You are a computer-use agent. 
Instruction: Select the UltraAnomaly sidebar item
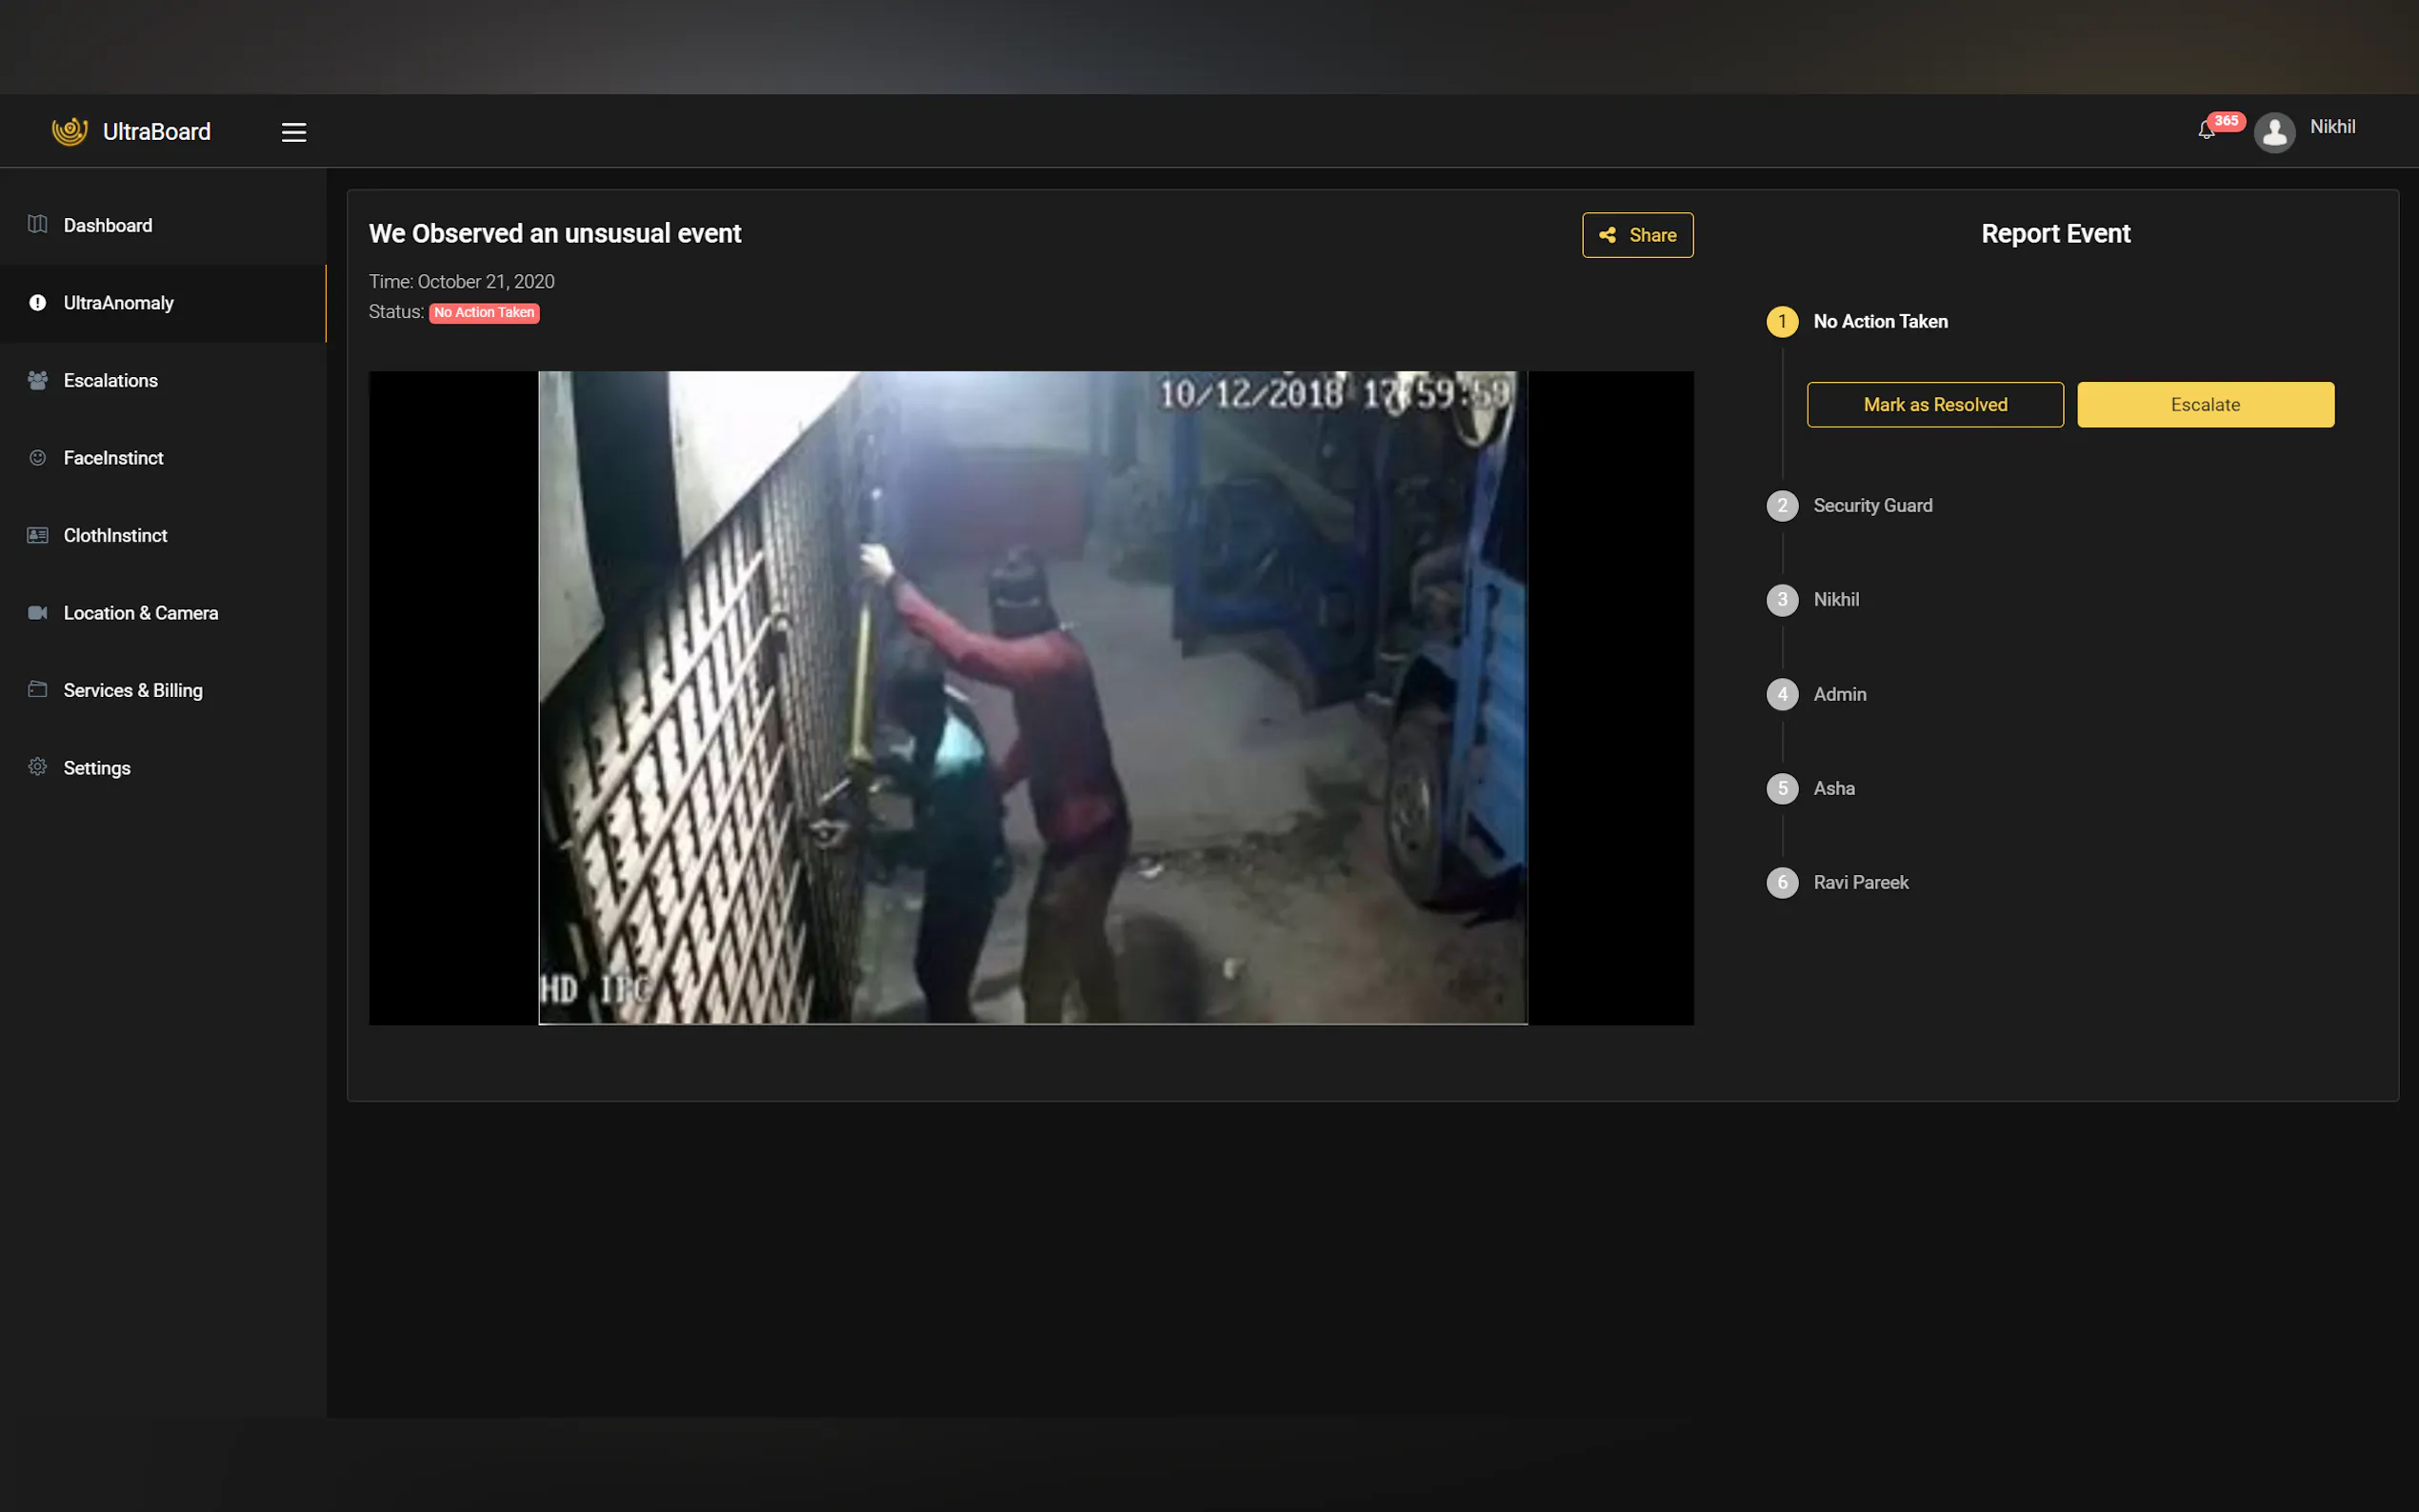(118, 303)
